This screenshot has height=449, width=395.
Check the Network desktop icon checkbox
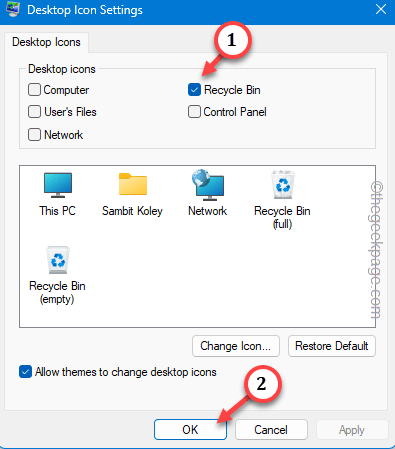(34, 135)
